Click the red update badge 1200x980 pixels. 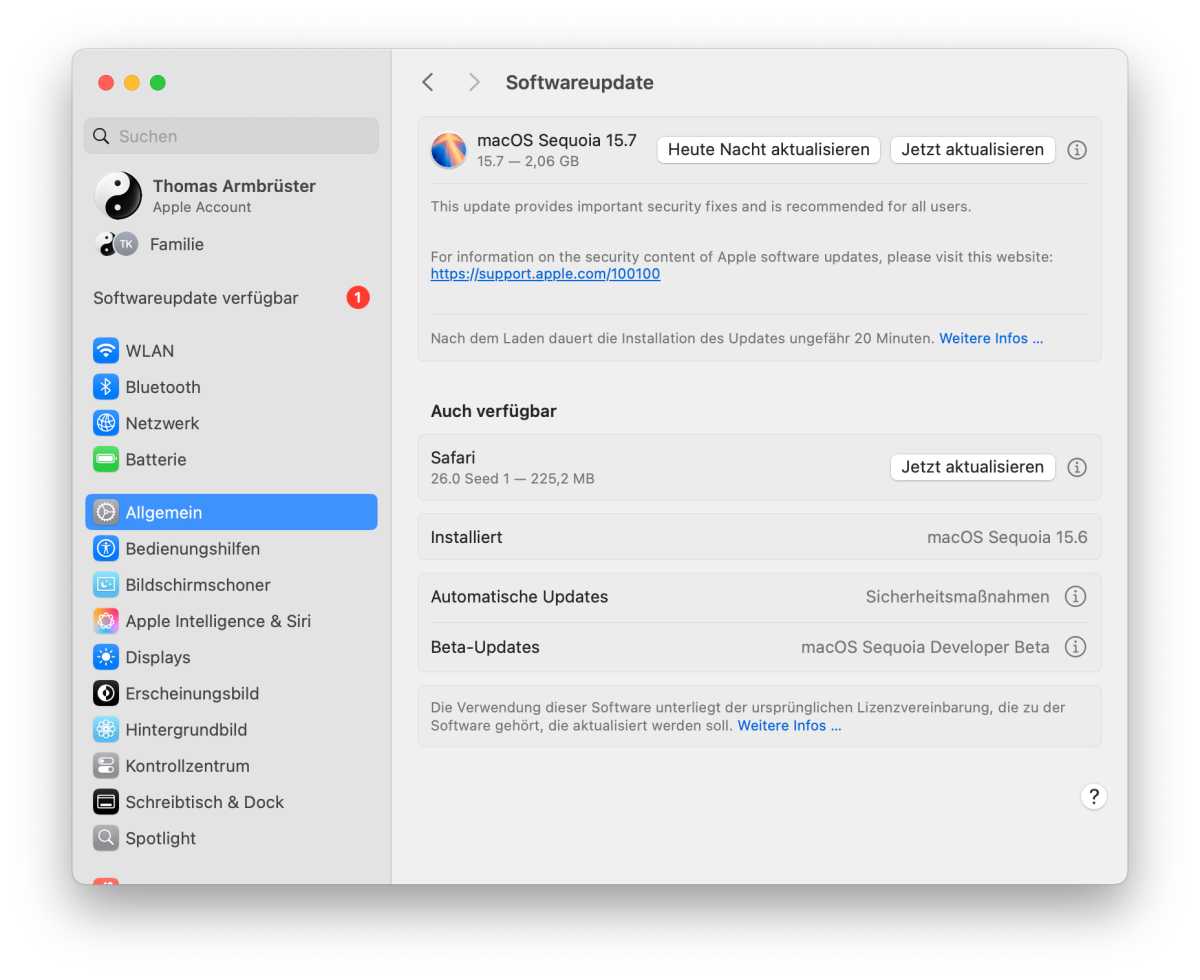point(358,298)
